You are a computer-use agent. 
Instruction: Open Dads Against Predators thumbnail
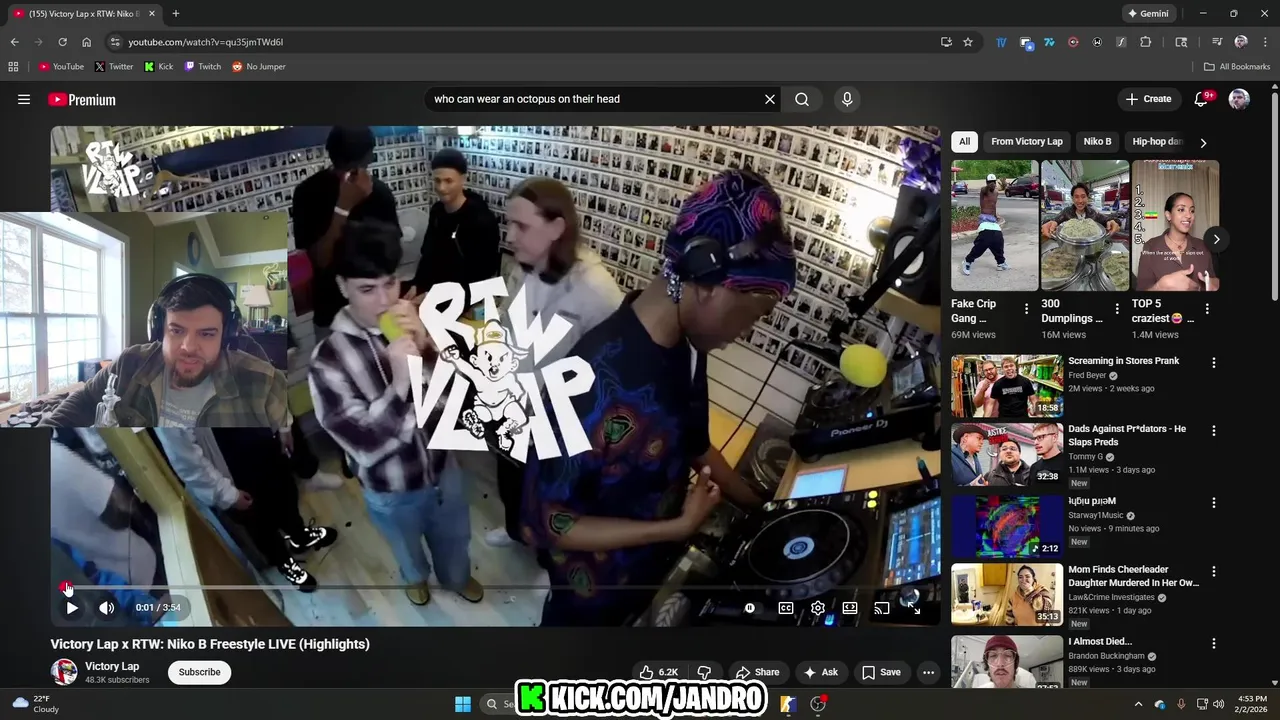pyautogui.click(x=1007, y=454)
